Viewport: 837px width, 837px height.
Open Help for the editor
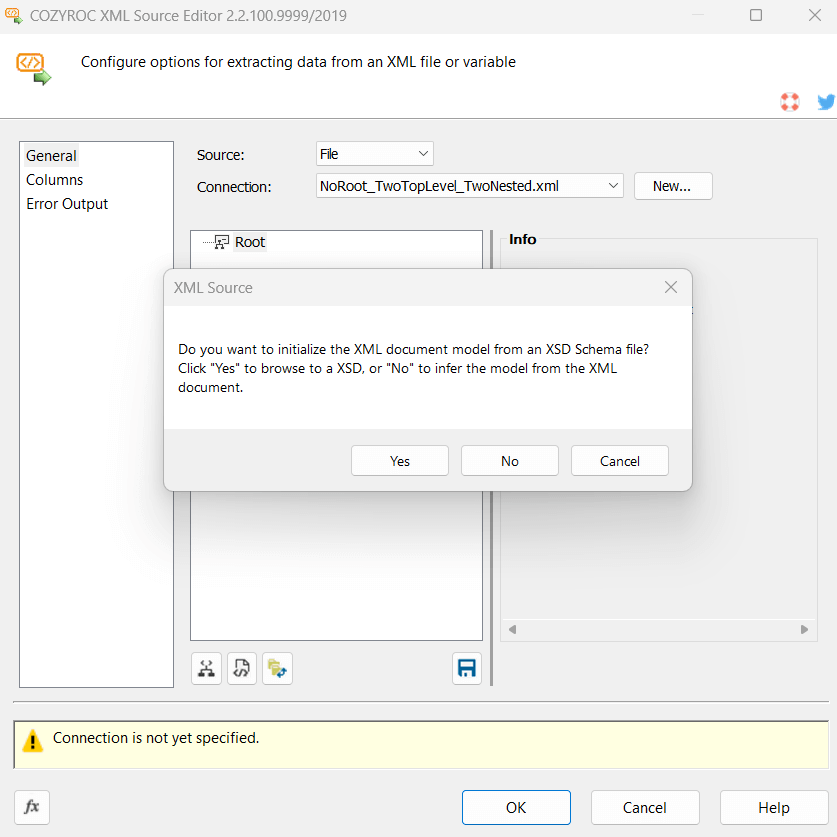tap(774, 807)
